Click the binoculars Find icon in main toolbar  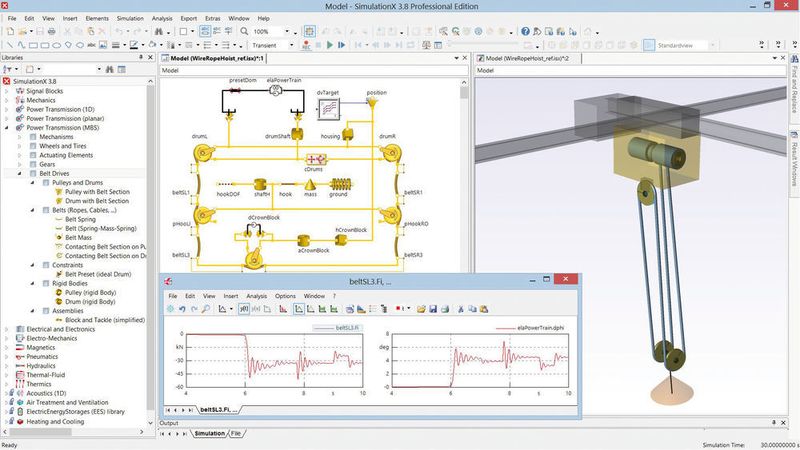[159, 32]
